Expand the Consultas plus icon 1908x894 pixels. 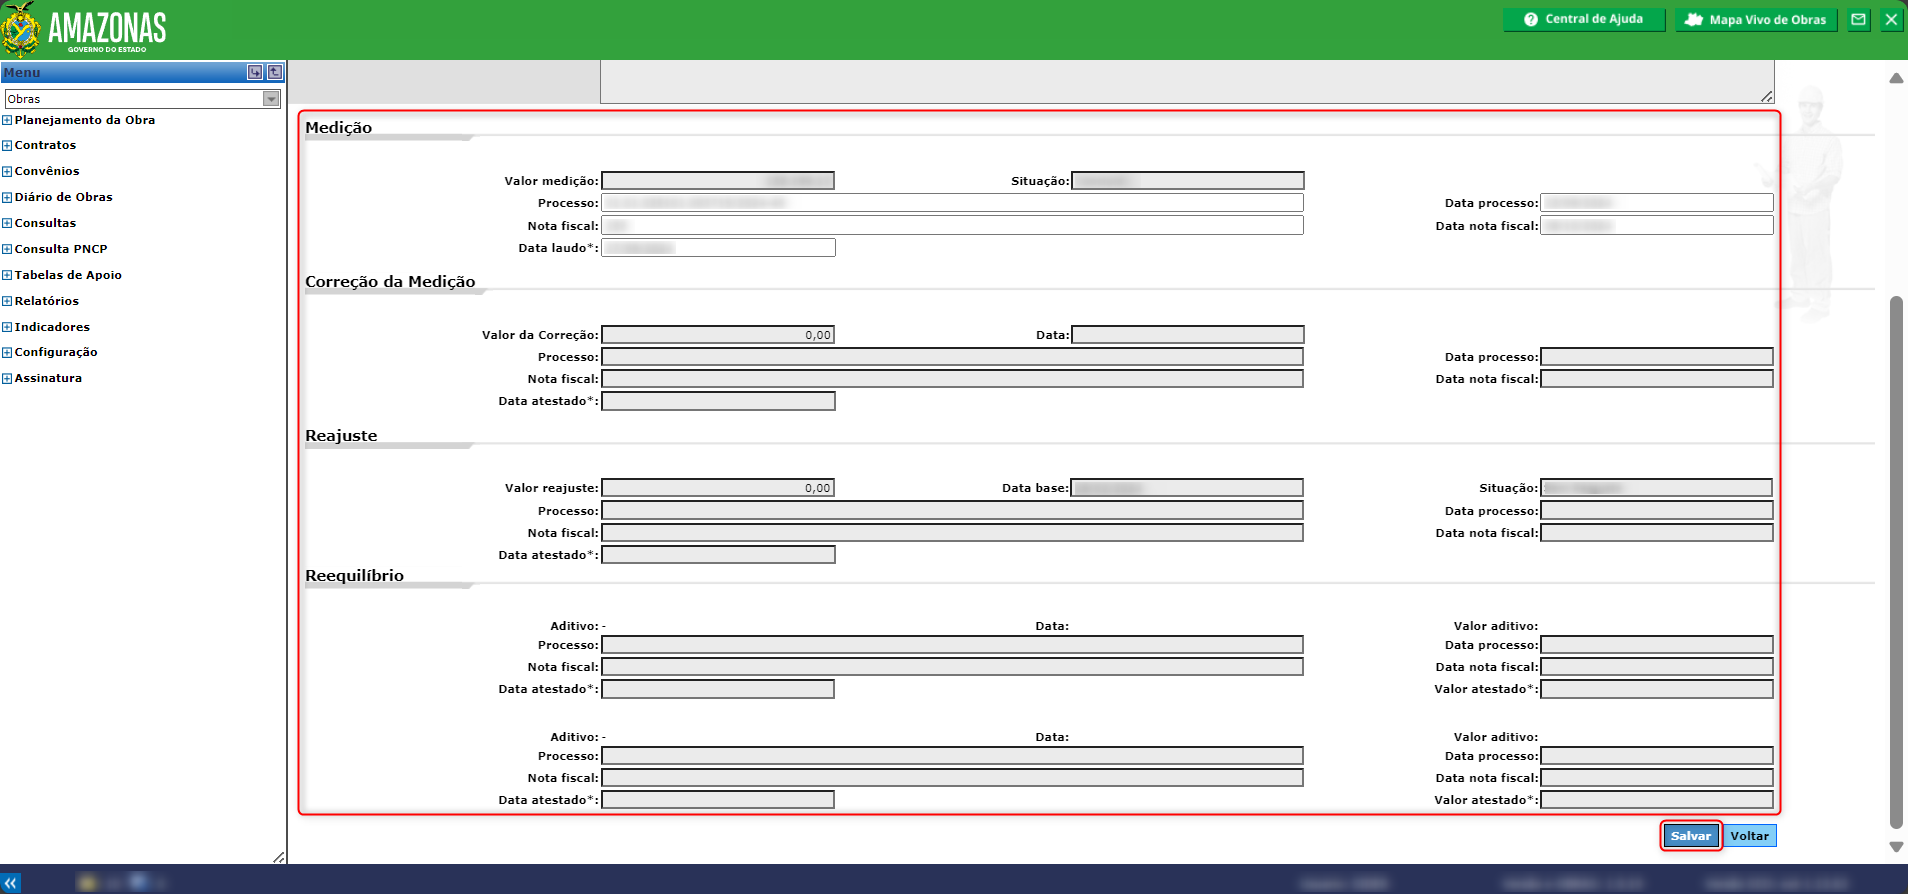[x=7, y=224]
